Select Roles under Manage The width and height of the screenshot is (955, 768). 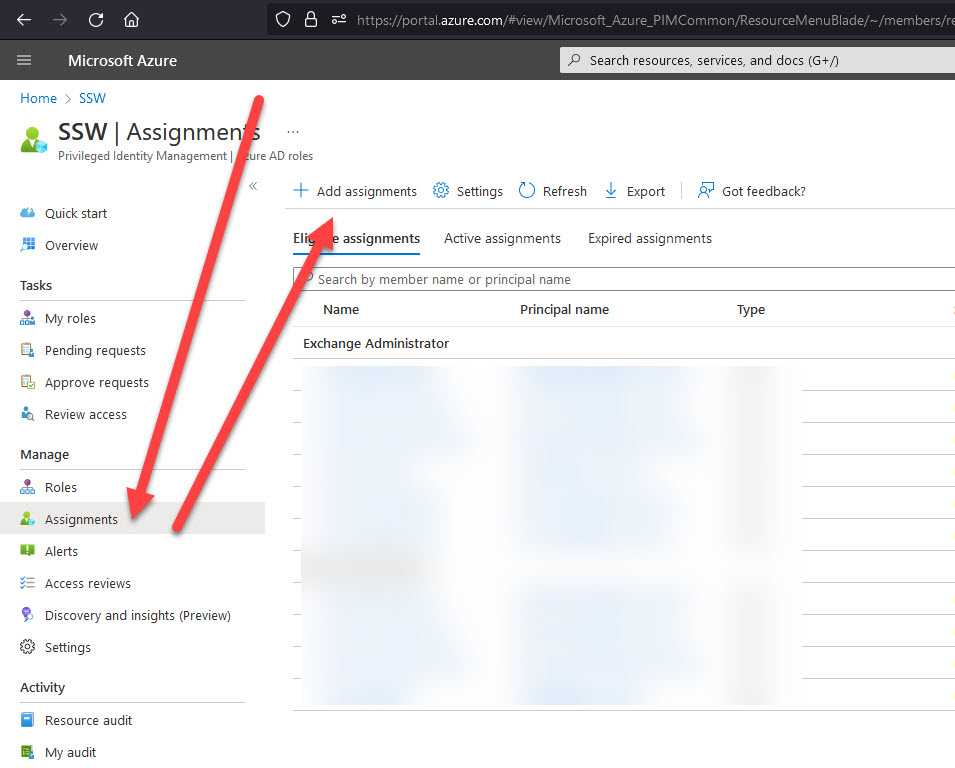pos(60,487)
